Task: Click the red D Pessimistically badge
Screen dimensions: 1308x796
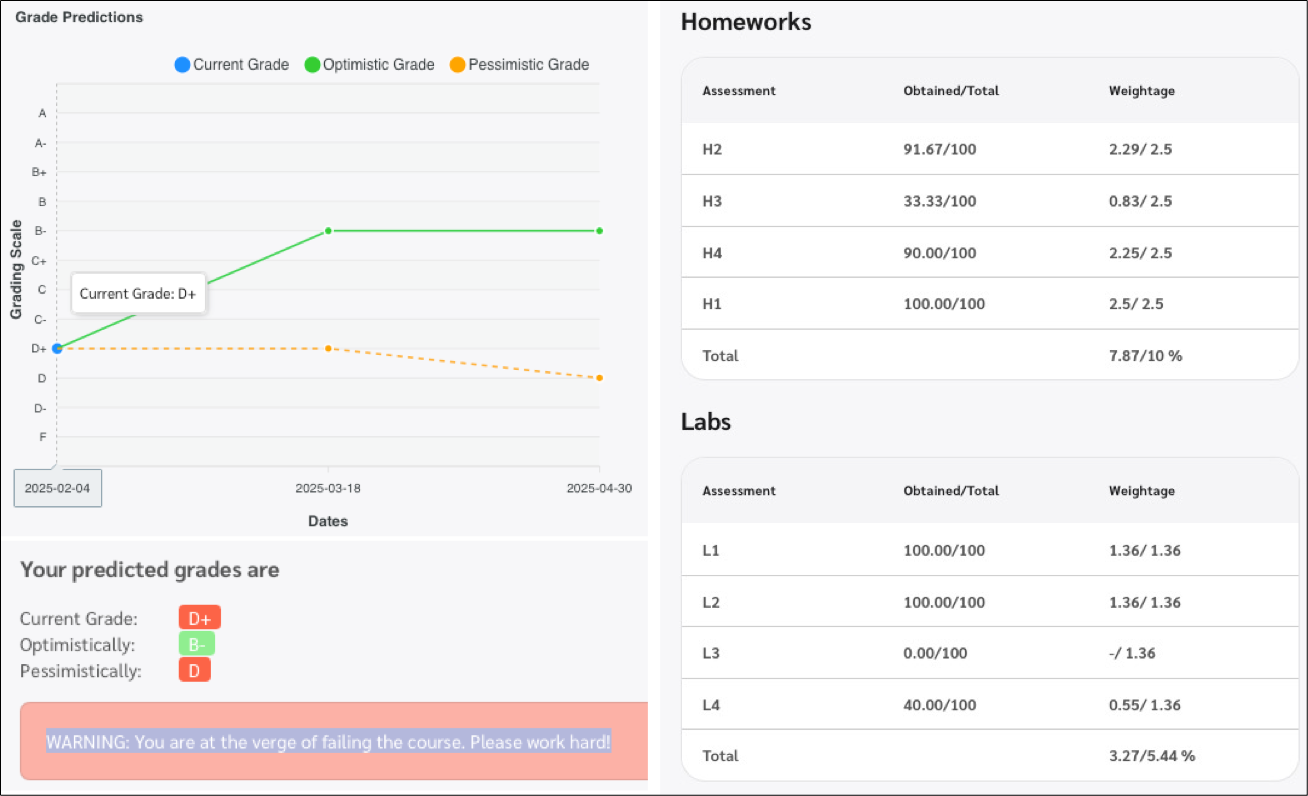Action: tap(194, 671)
